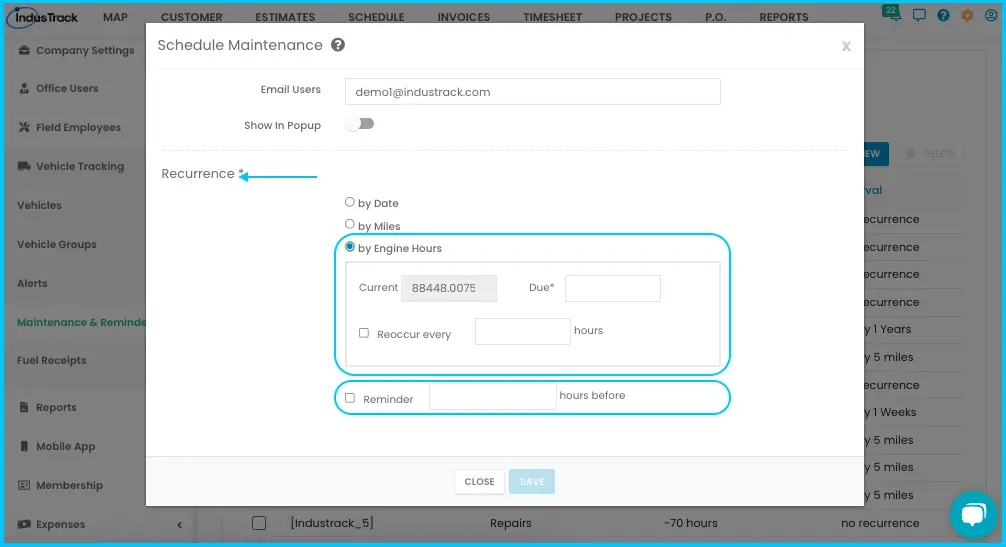Open the TIMESHEET menu
This screenshot has width=1006, height=547.
tap(552, 17)
